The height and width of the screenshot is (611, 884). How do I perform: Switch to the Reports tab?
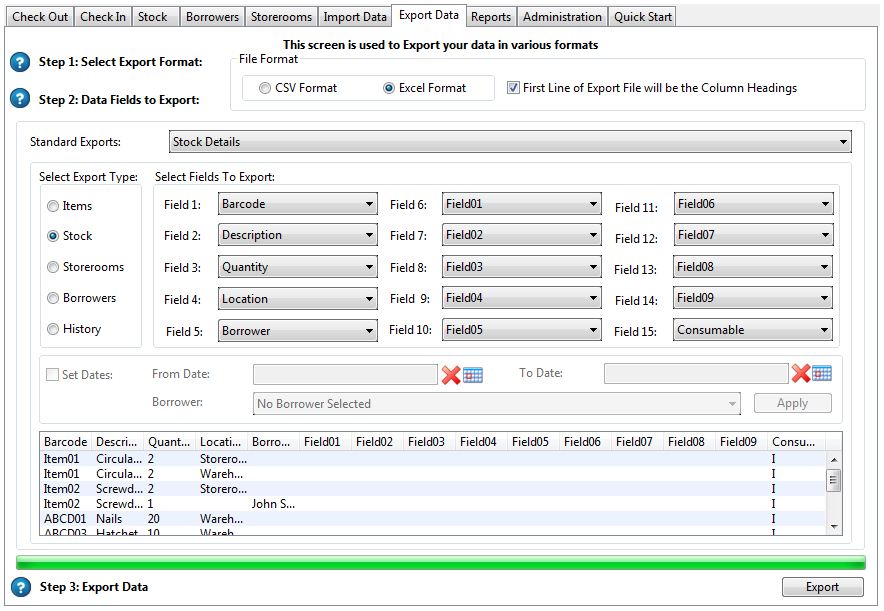(491, 17)
